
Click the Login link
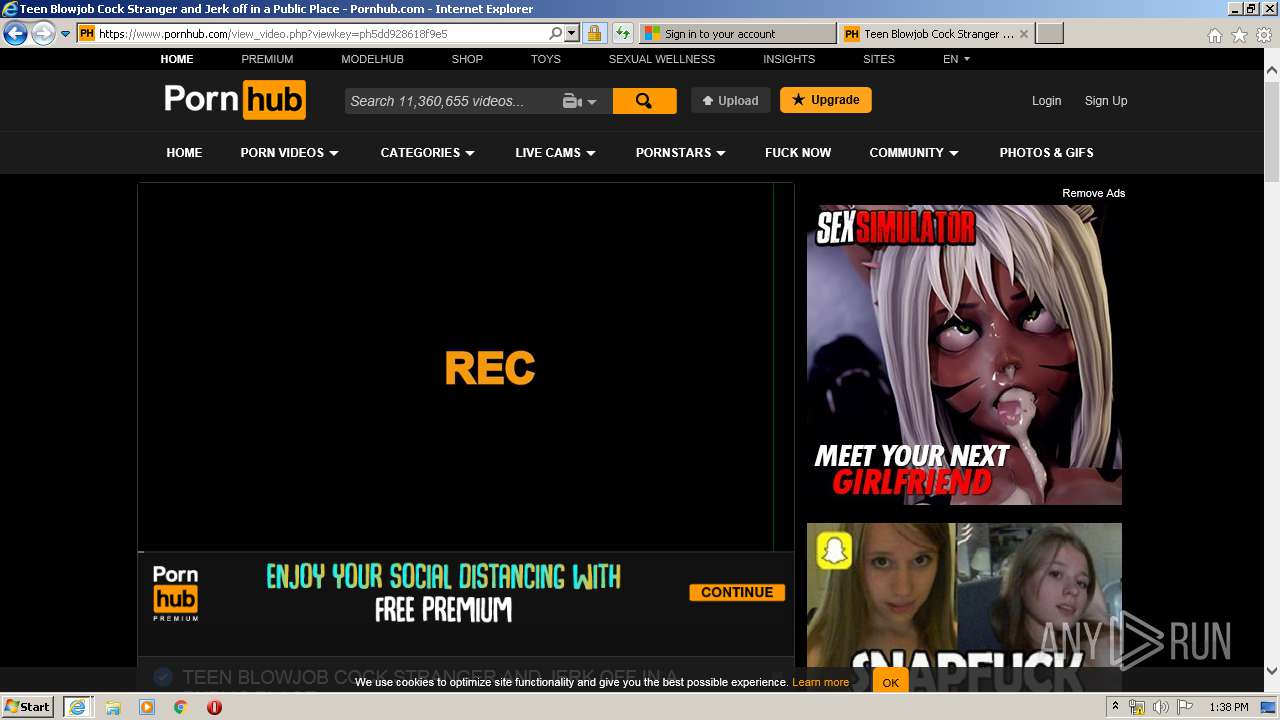coord(1046,101)
